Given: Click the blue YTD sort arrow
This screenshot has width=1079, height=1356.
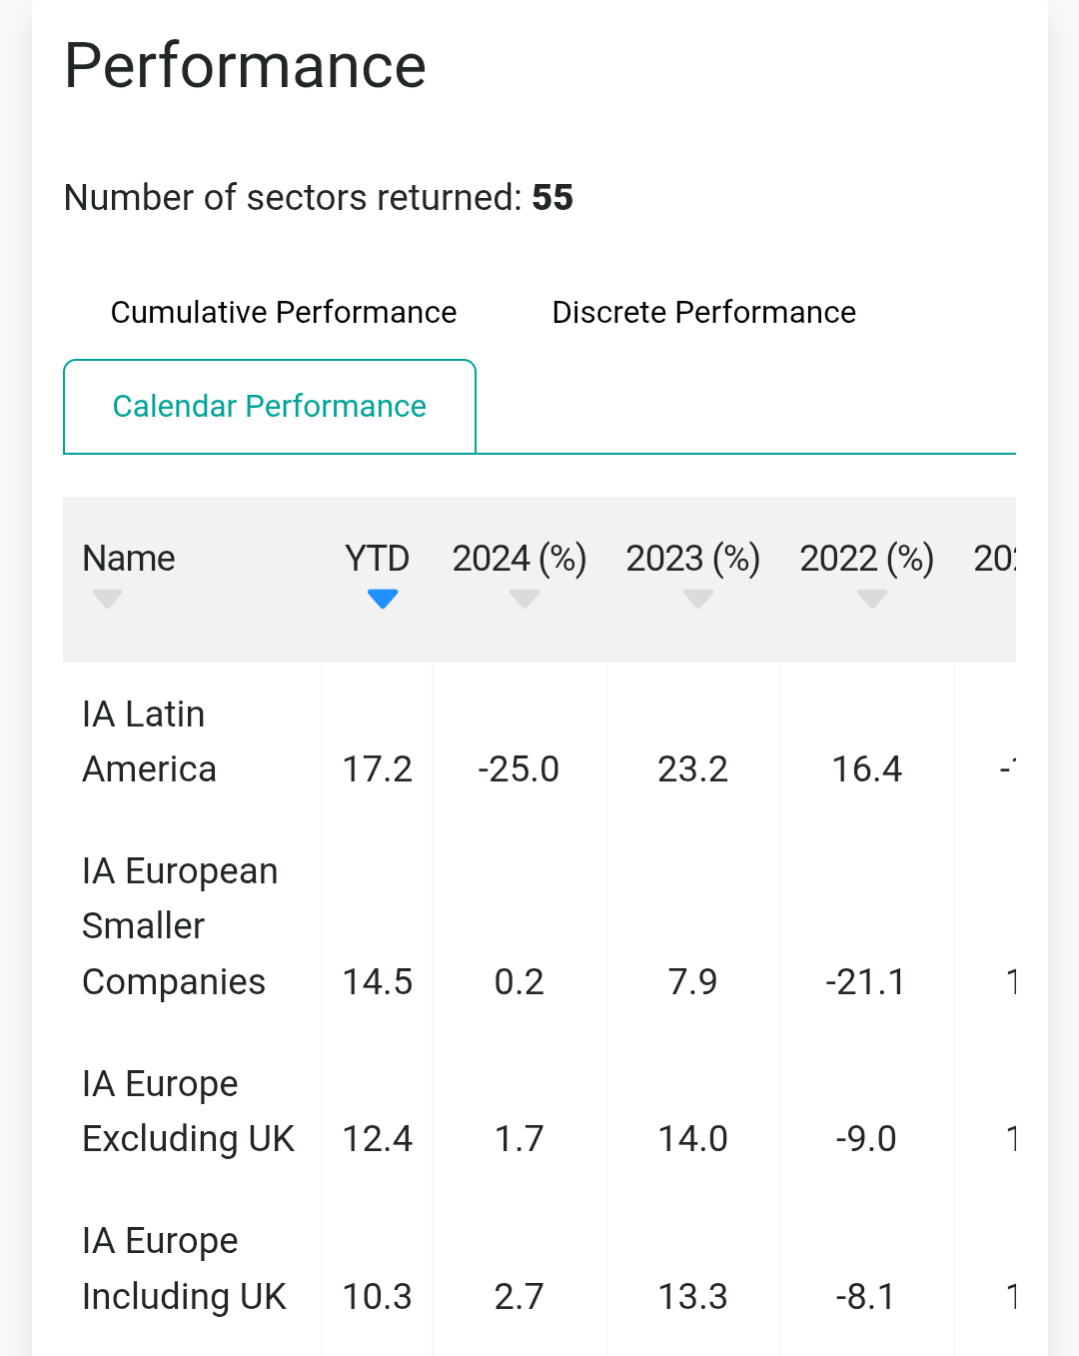Looking at the screenshot, I should (x=382, y=599).
